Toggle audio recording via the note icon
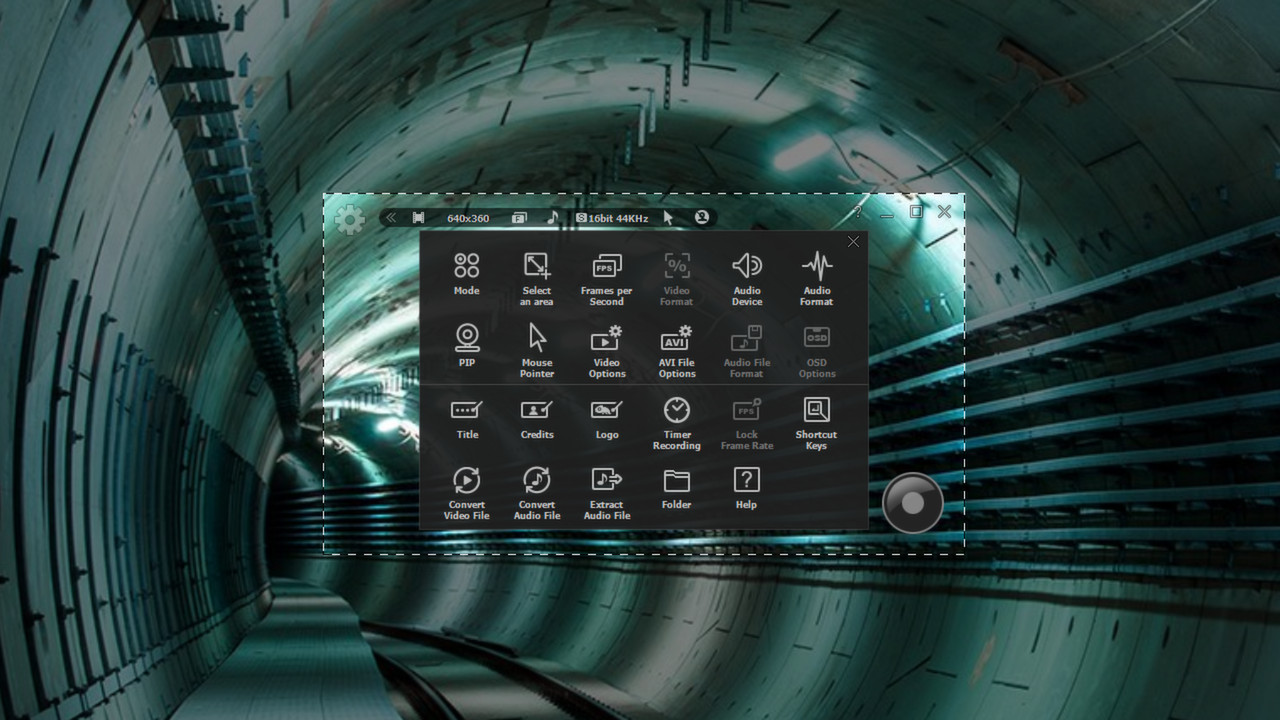Image resolution: width=1280 pixels, height=720 pixels. (x=553, y=217)
